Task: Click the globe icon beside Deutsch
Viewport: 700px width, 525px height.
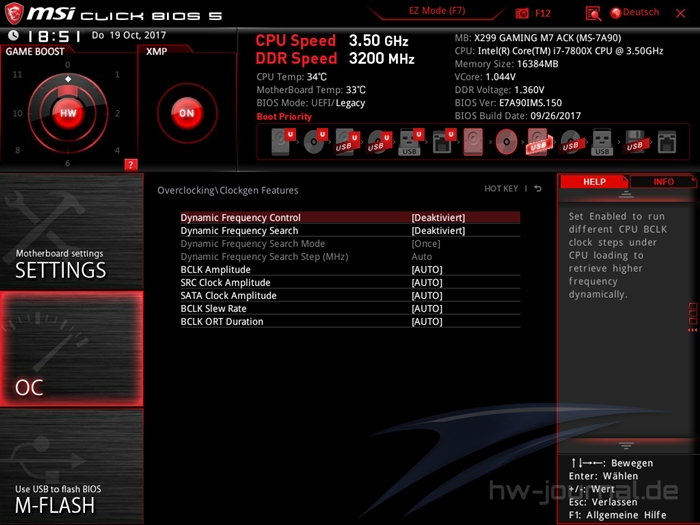Action: click(x=616, y=13)
